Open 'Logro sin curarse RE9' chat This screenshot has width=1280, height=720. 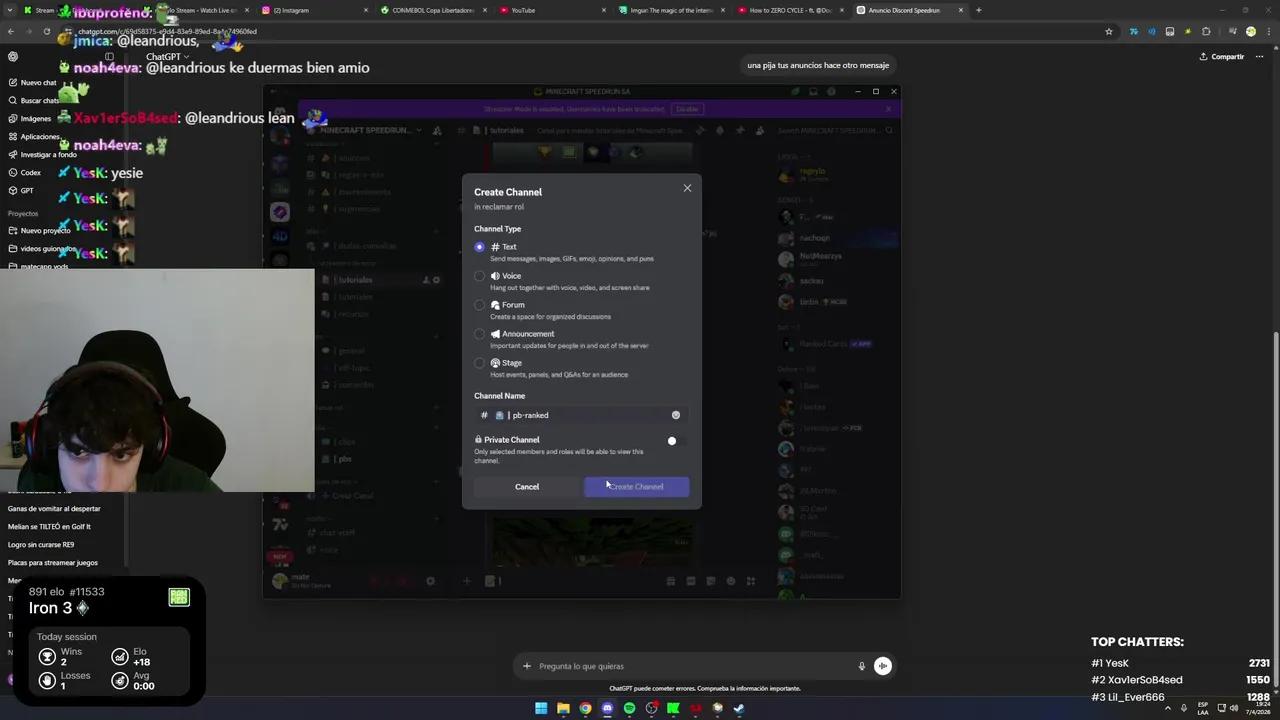pyautogui.click(x=41, y=545)
